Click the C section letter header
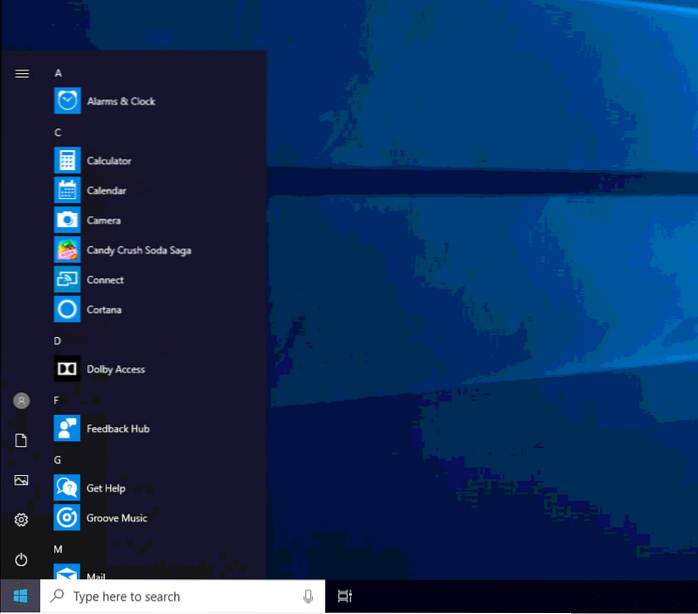Viewport: 698px width, 614px height. [58, 132]
